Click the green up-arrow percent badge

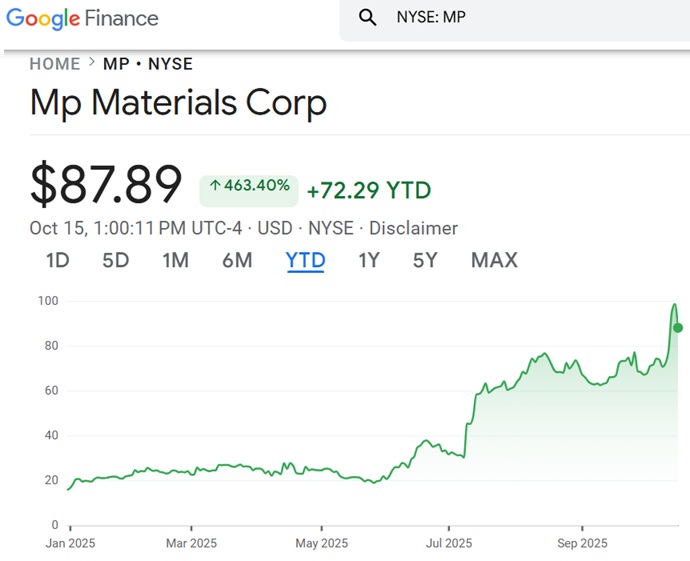(x=249, y=186)
